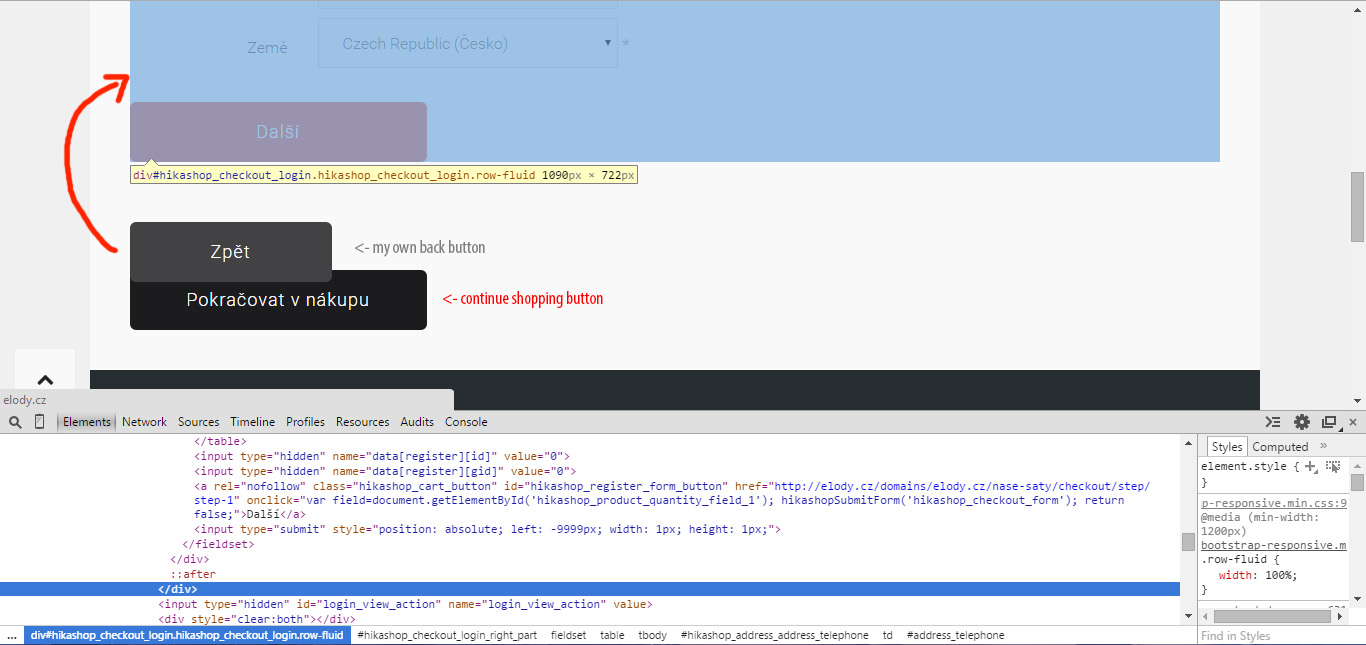Open the Timeline tab
Image resolution: width=1366 pixels, height=645 pixels.
[x=252, y=422]
